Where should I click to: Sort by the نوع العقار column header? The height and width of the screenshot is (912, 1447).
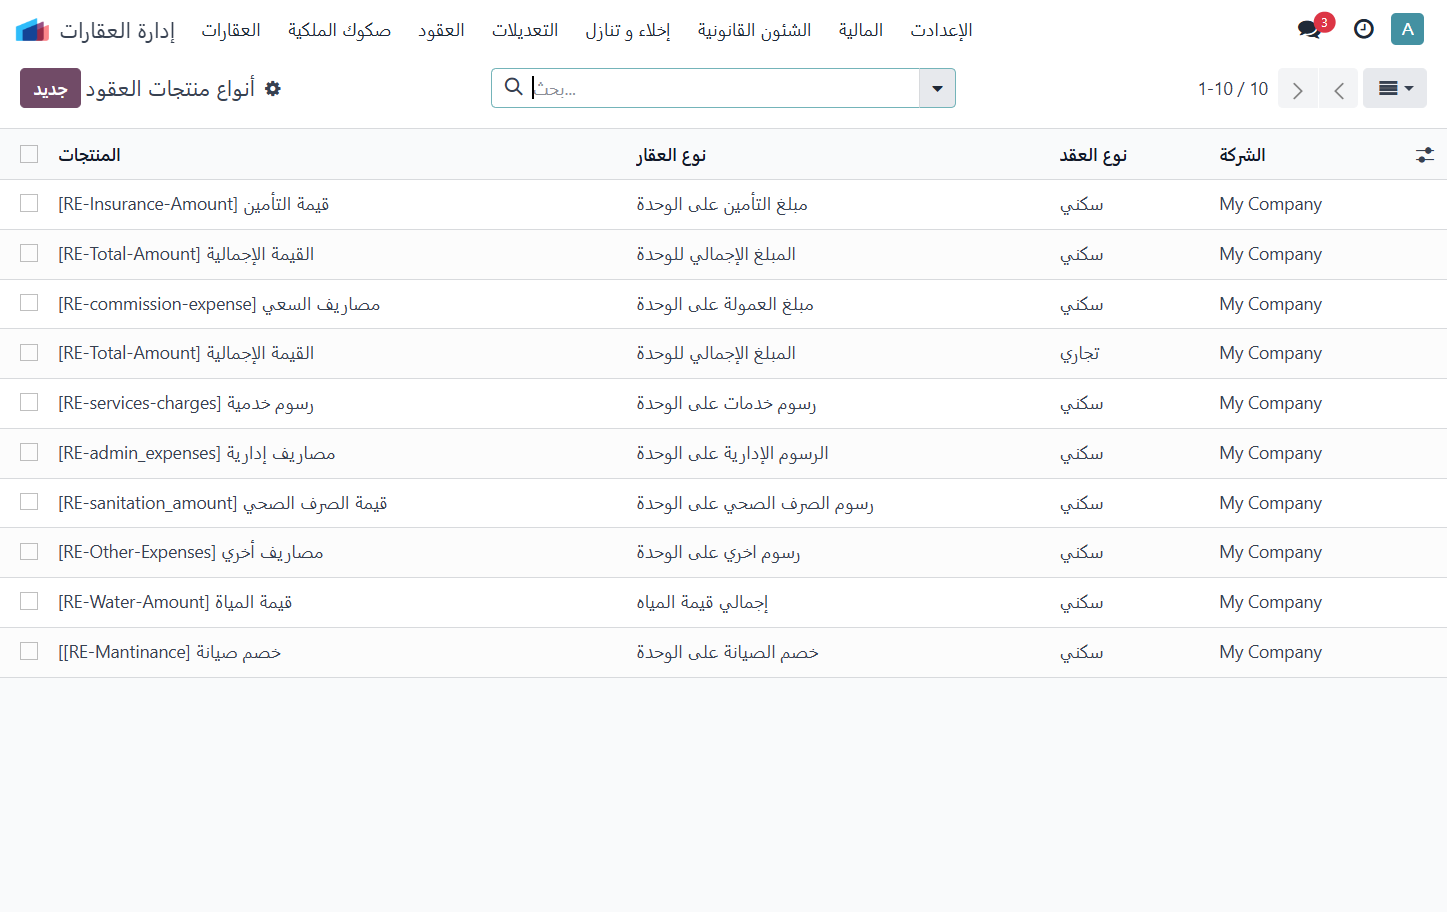[x=671, y=155]
